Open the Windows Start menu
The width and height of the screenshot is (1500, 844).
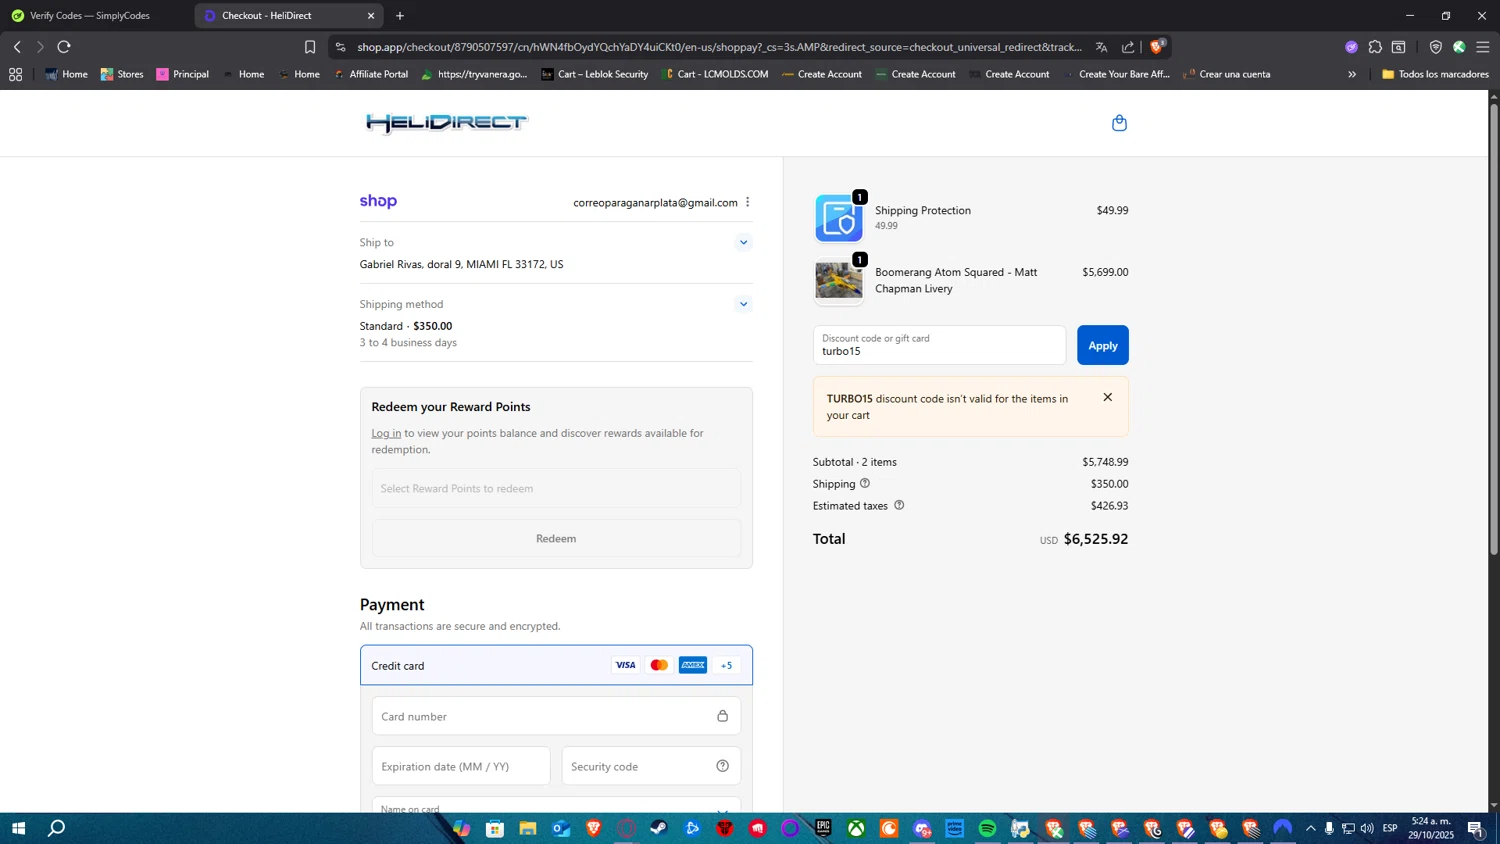pyautogui.click(x=18, y=828)
